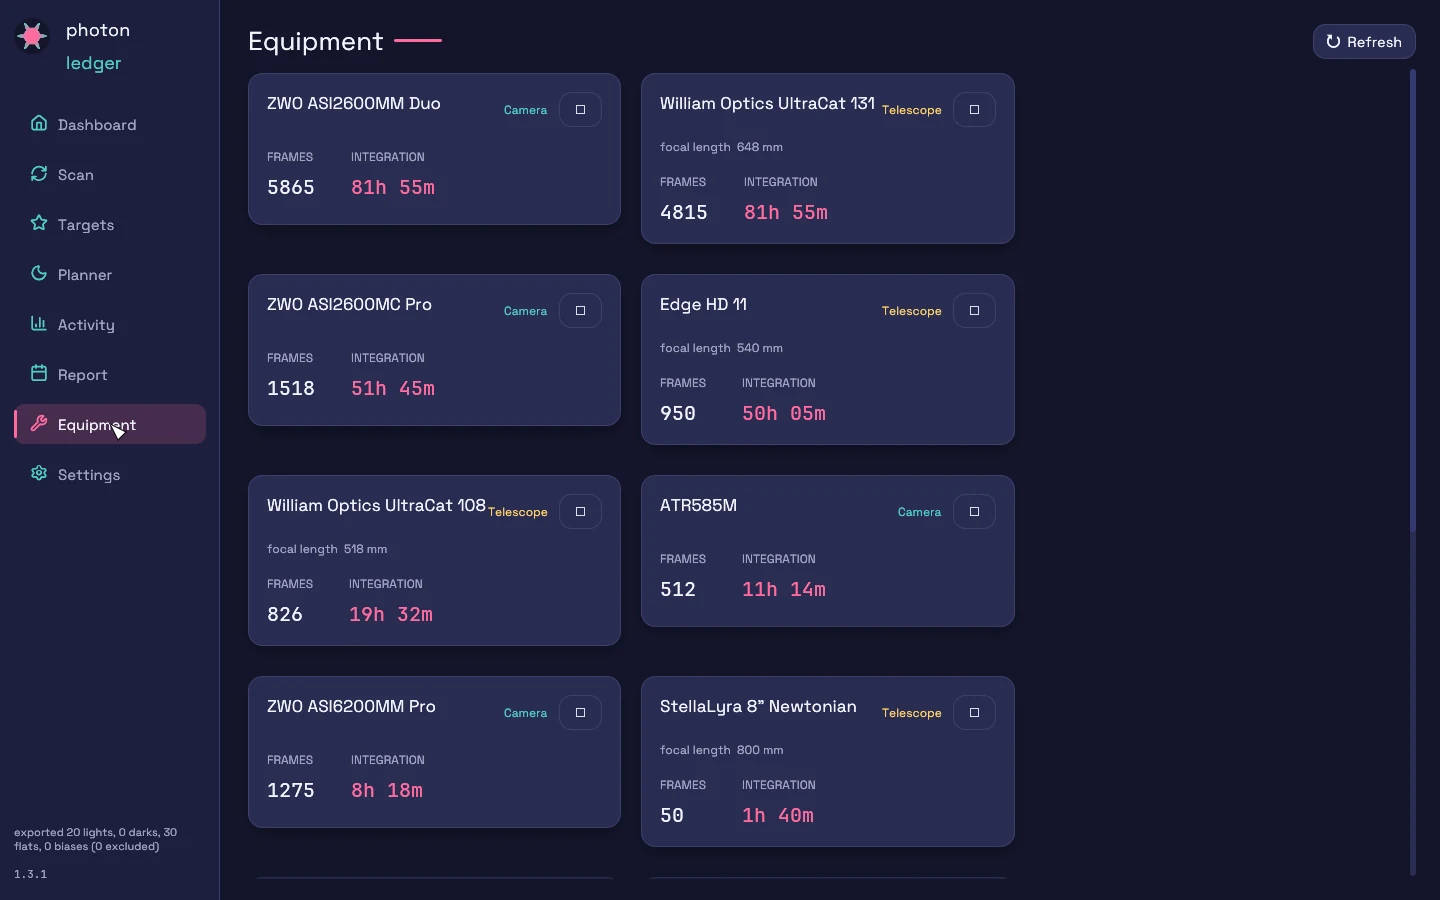Click the 'William Optics UltraCat 131' card title

coord(767,104)
